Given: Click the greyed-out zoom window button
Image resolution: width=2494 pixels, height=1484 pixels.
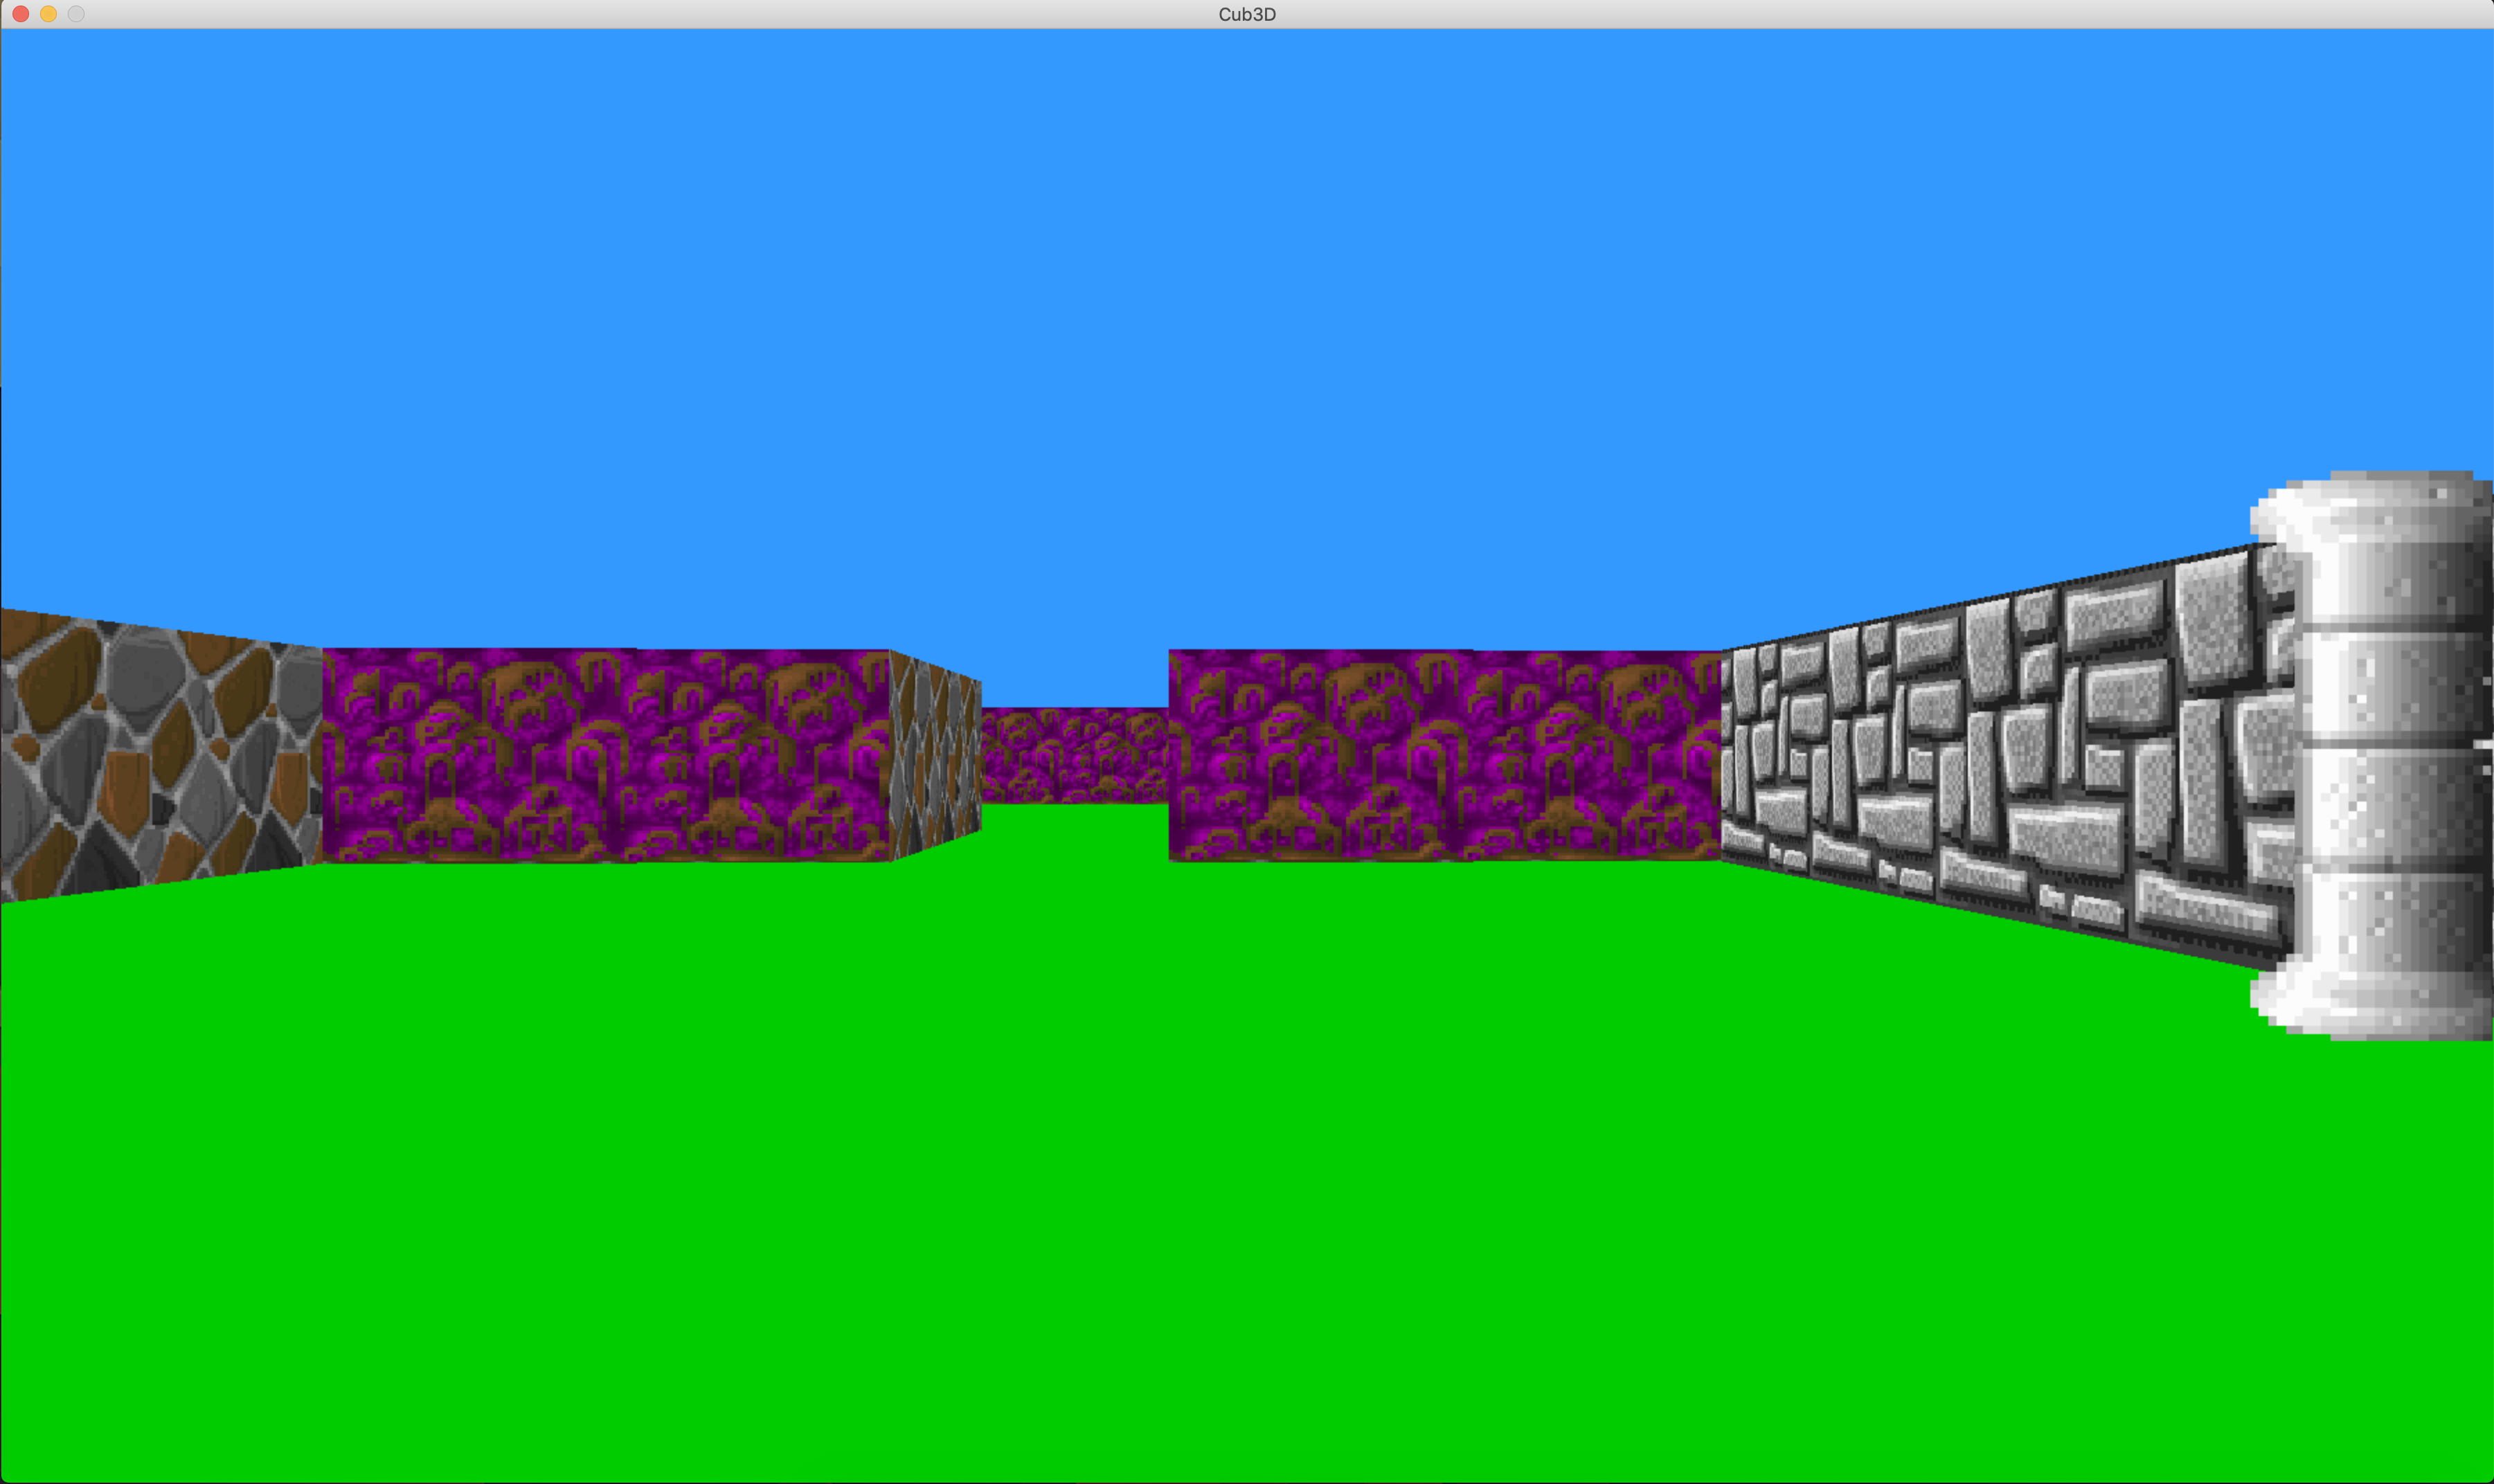Looking at the screenshot, I should (76, 14).
